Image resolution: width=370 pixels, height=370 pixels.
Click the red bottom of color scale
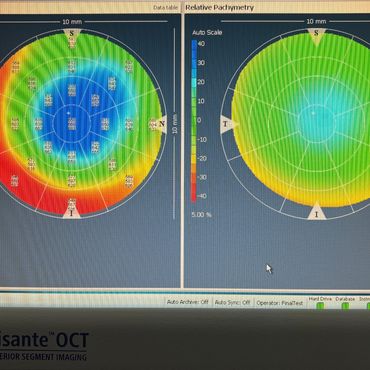(x=194, y=197)
